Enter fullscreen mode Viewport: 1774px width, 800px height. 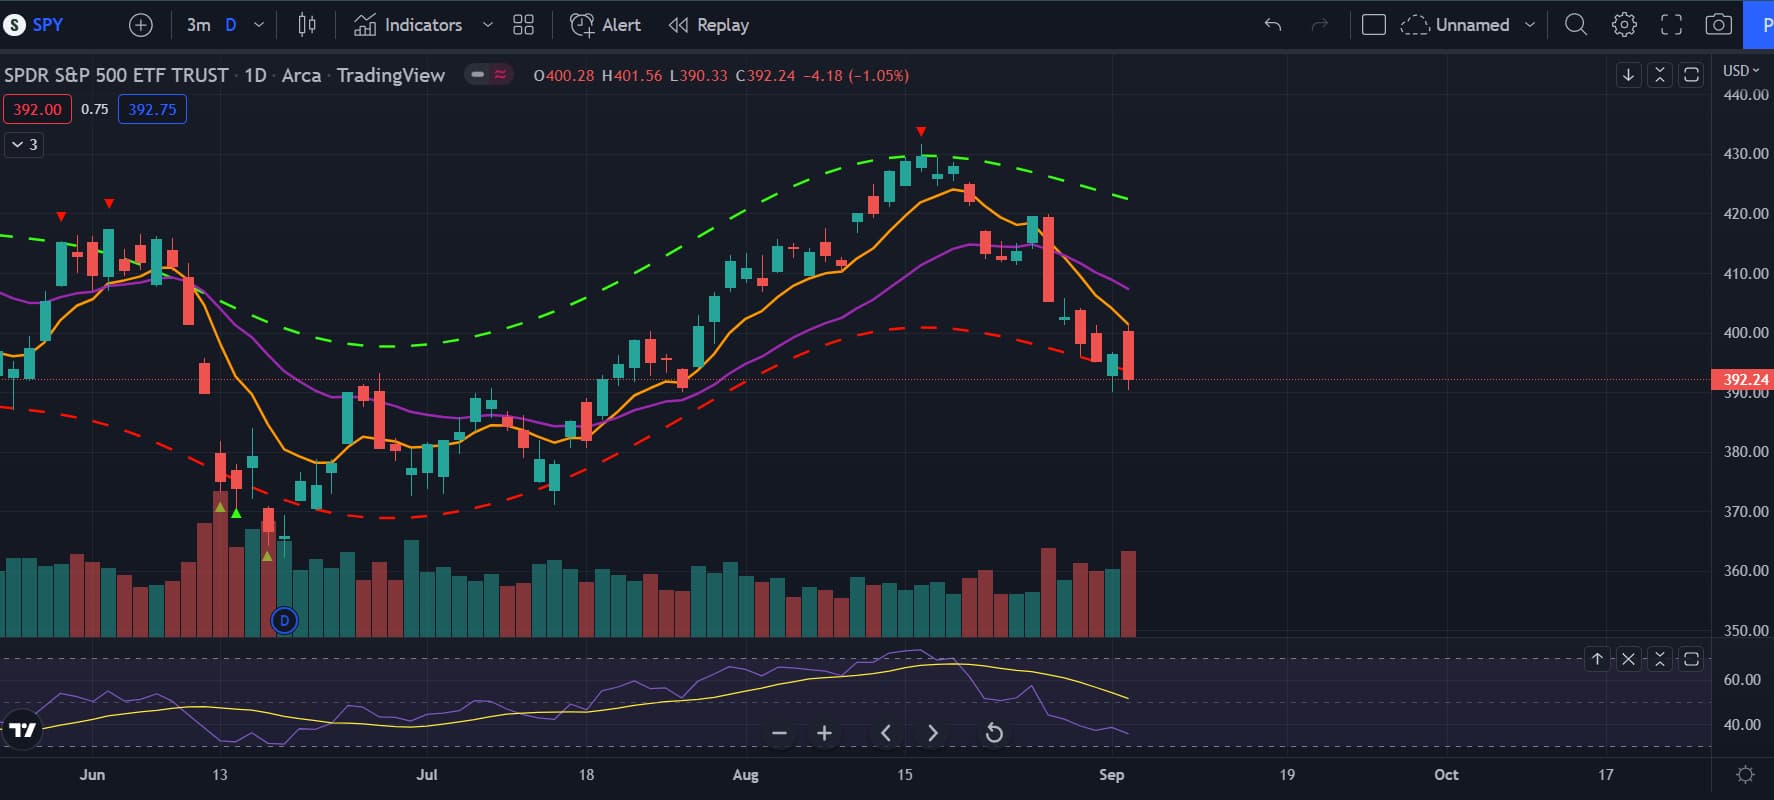(1671, 25)
